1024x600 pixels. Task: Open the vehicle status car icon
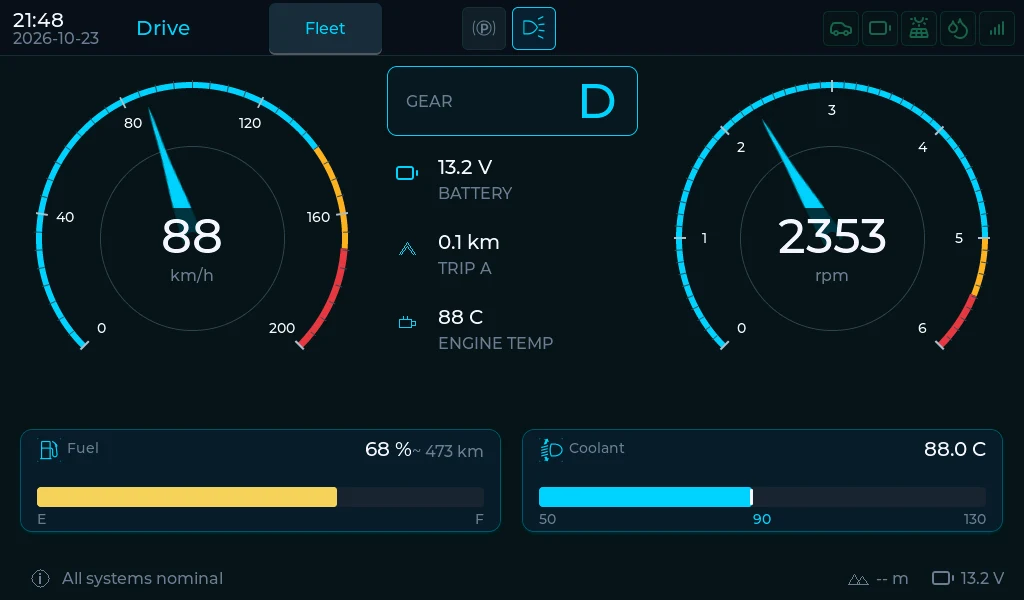840,29
